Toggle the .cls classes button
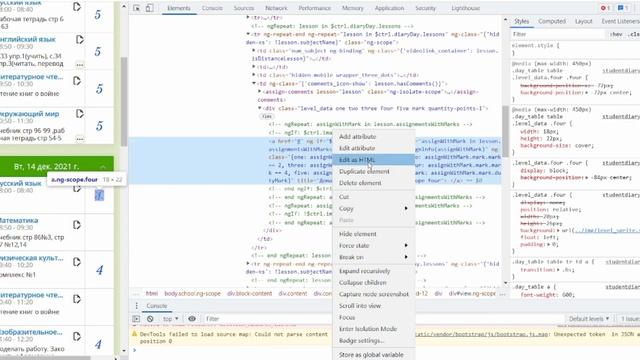This screenshot has width=640, height=360. point(633,34)
